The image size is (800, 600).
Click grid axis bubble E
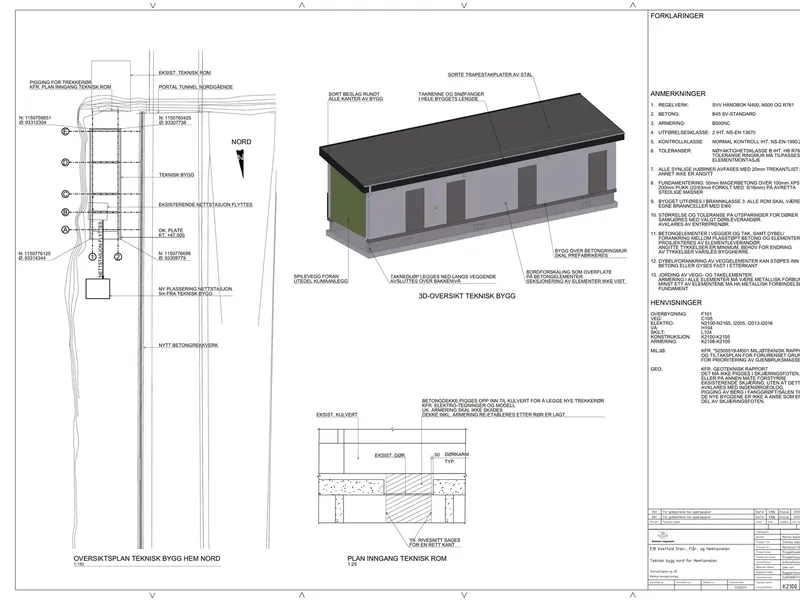click(65, 132)
